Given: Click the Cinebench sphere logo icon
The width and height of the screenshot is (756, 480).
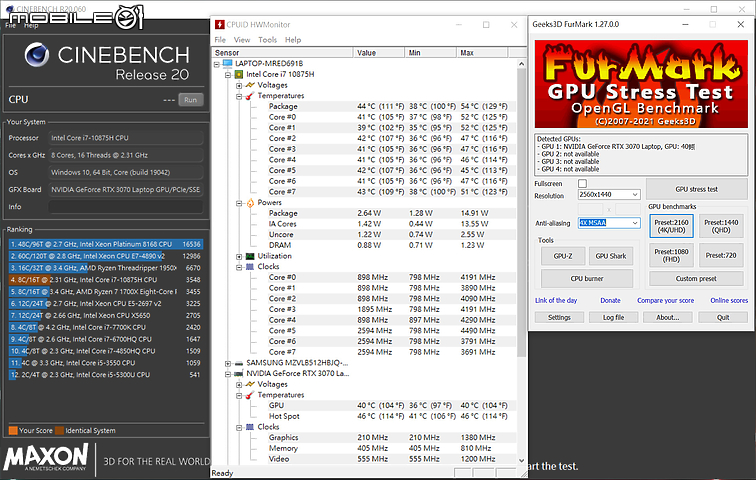Looking at the screenshot, I should 37,54.
